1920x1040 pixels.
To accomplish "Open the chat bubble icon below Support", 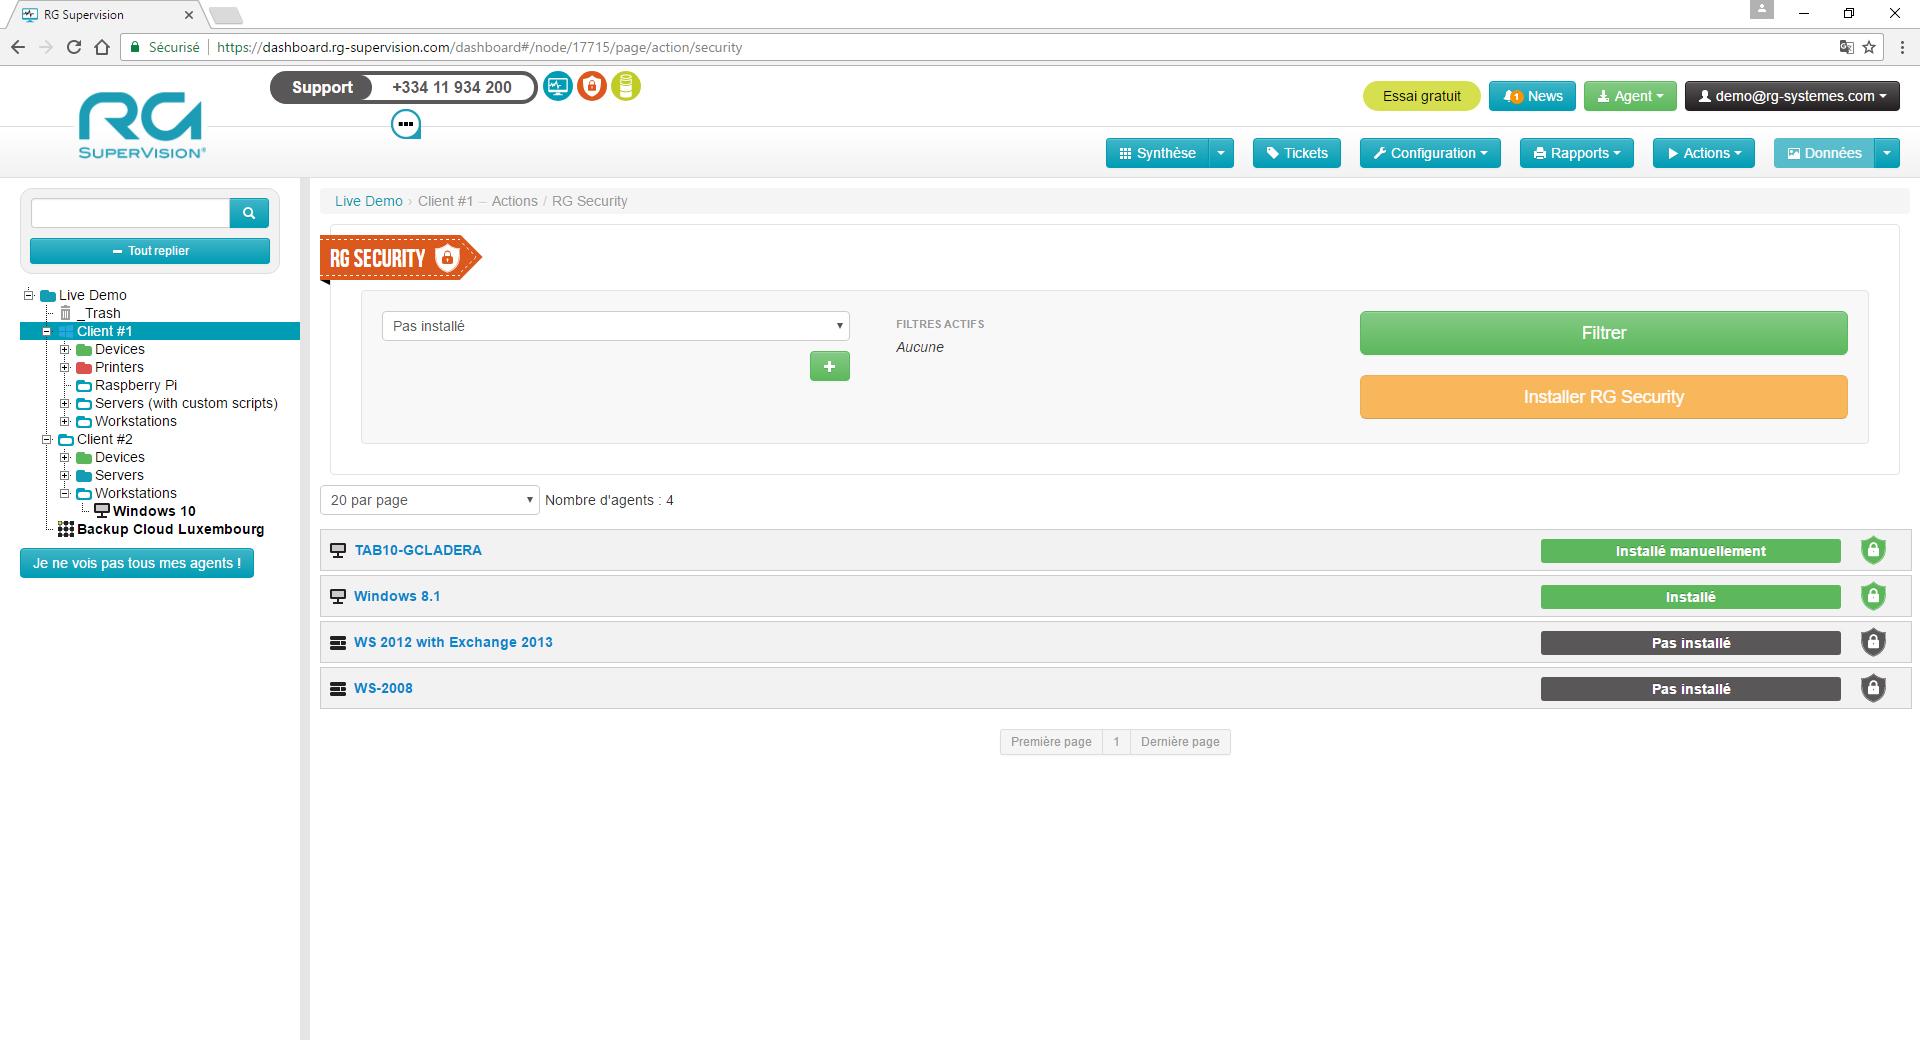I will 406,125.
